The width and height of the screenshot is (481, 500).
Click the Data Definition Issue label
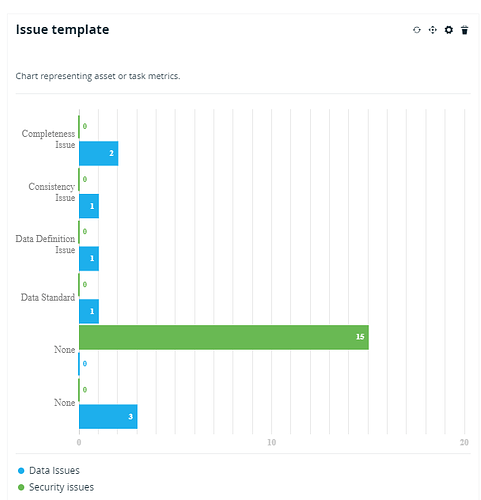[45, 244]
